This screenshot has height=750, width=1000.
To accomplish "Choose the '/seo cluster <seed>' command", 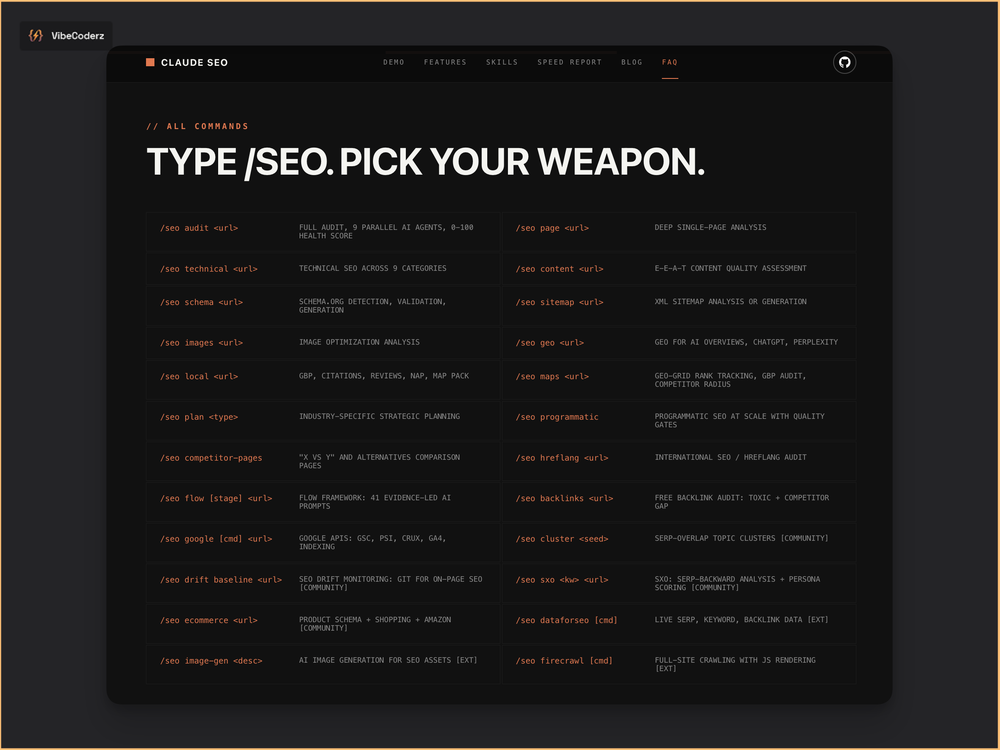I will click(562, 539).
